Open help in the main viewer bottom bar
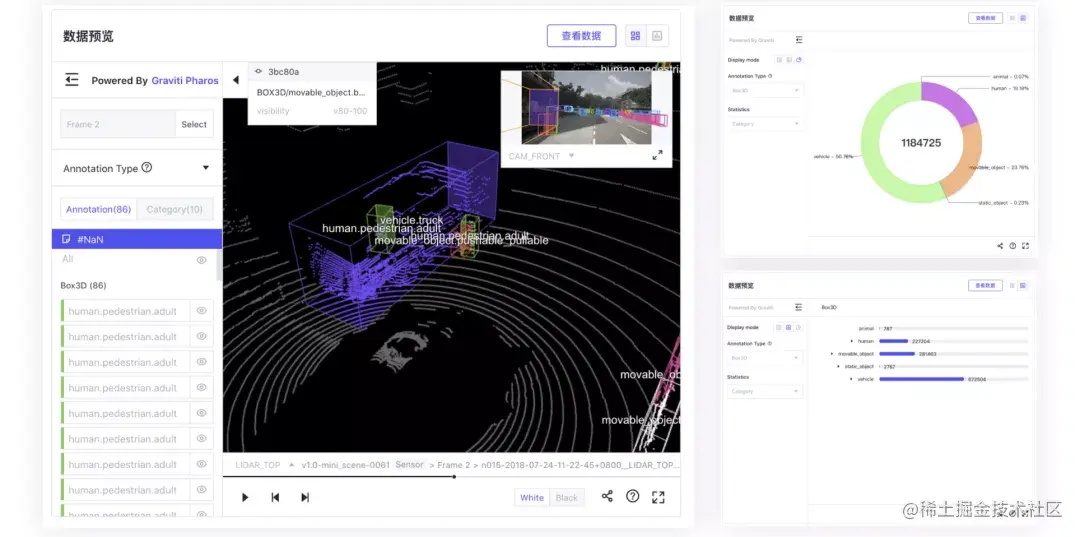Viewport: 1080px width, 537px height. point(632,496)
